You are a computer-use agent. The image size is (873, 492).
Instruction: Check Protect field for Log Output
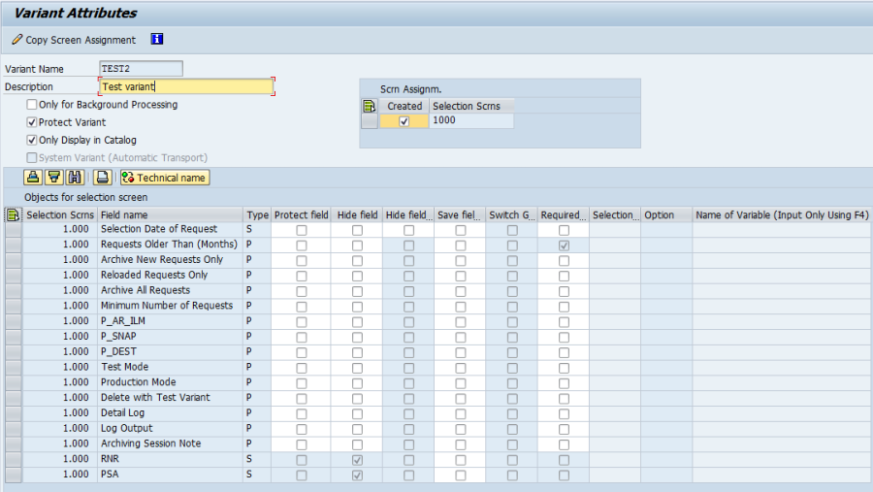click(301, 429)
